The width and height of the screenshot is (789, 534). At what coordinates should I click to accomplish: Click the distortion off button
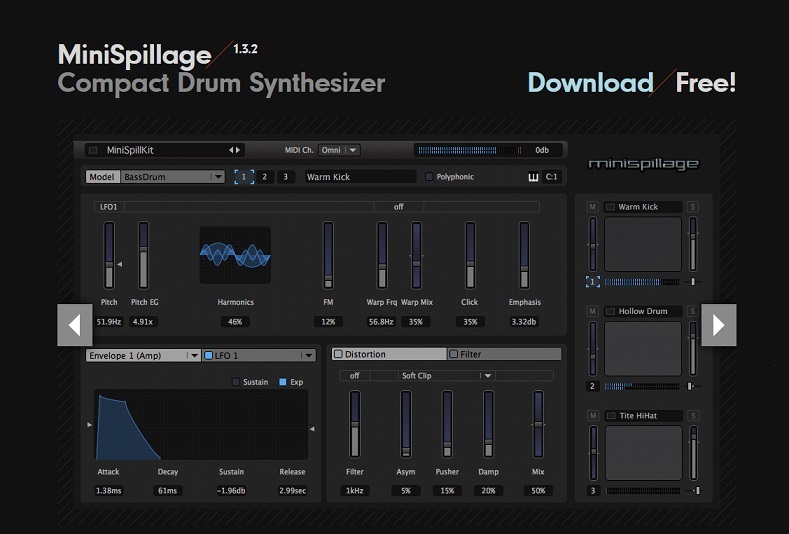pyautogui.click(x=354, y=375)
